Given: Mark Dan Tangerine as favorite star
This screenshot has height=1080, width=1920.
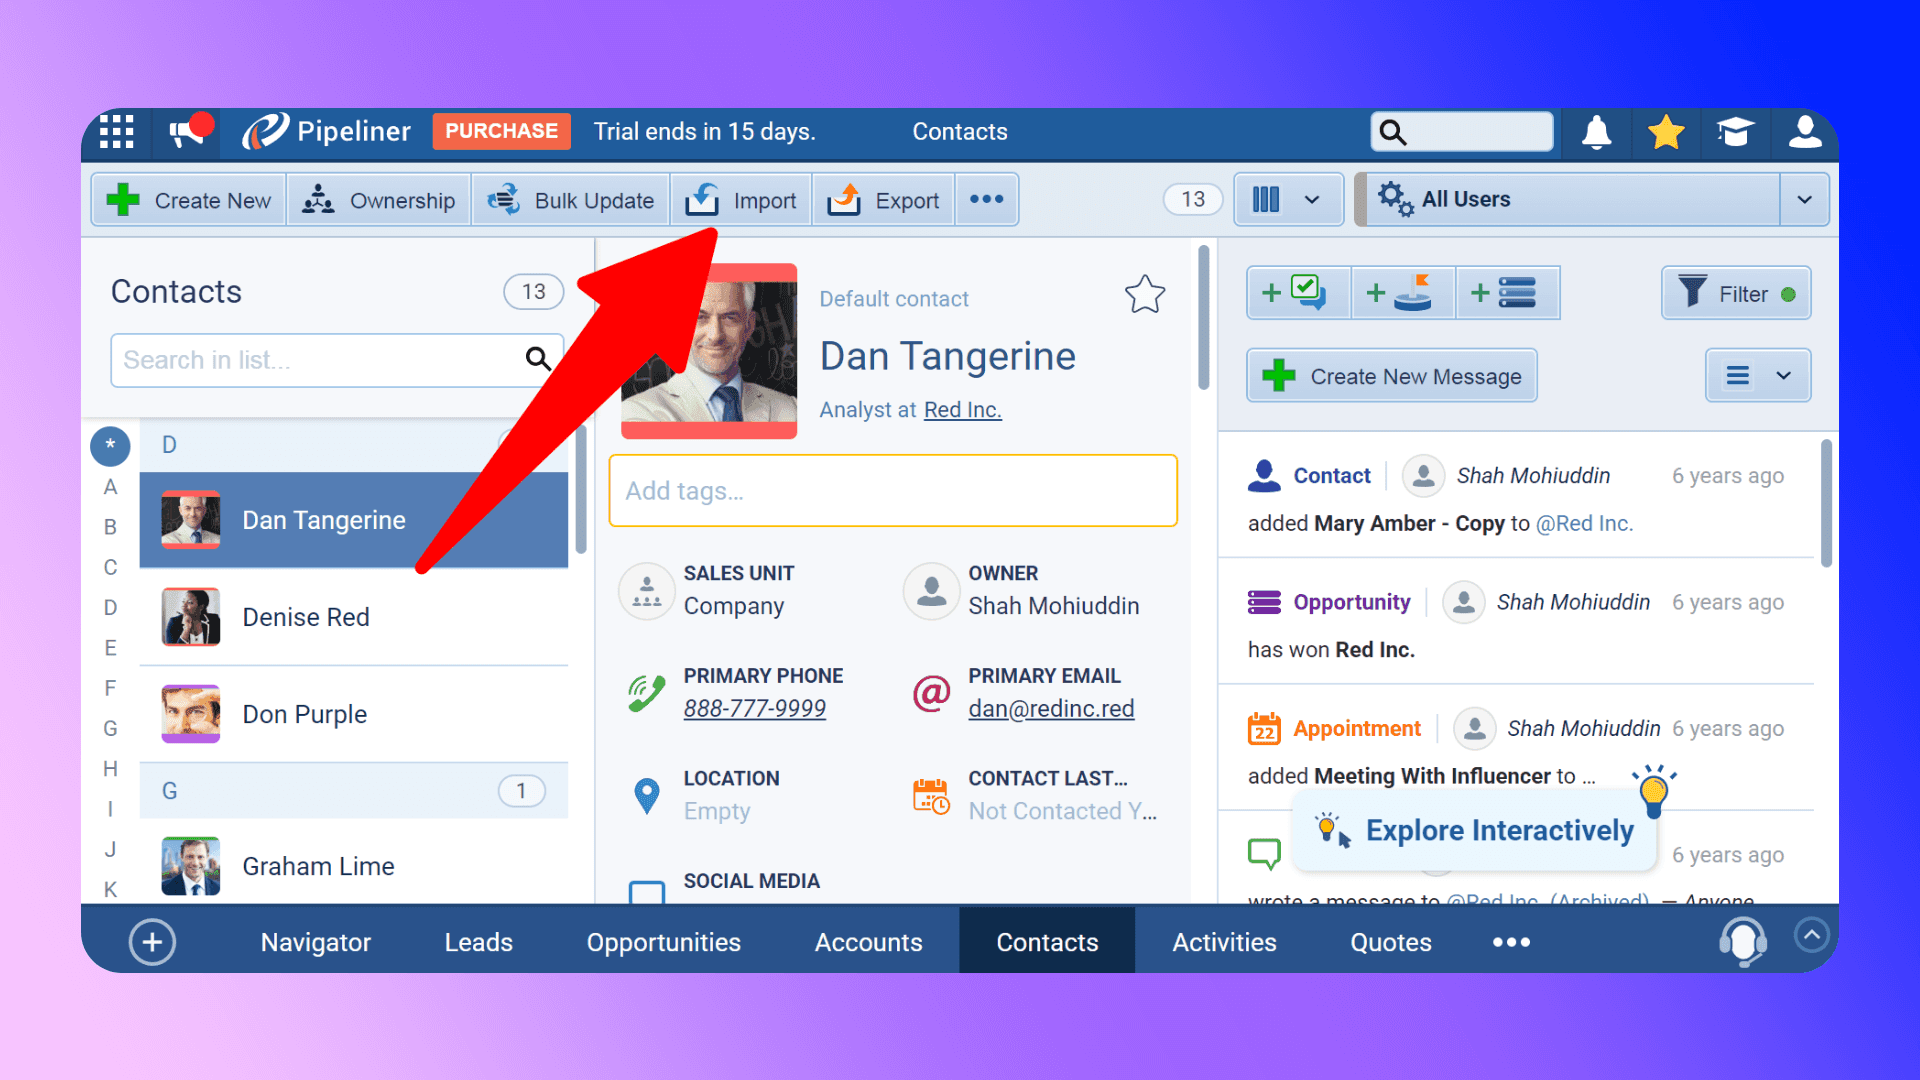Looking at the screenshot, I should pyautogui.click(x=1145, y=295).
